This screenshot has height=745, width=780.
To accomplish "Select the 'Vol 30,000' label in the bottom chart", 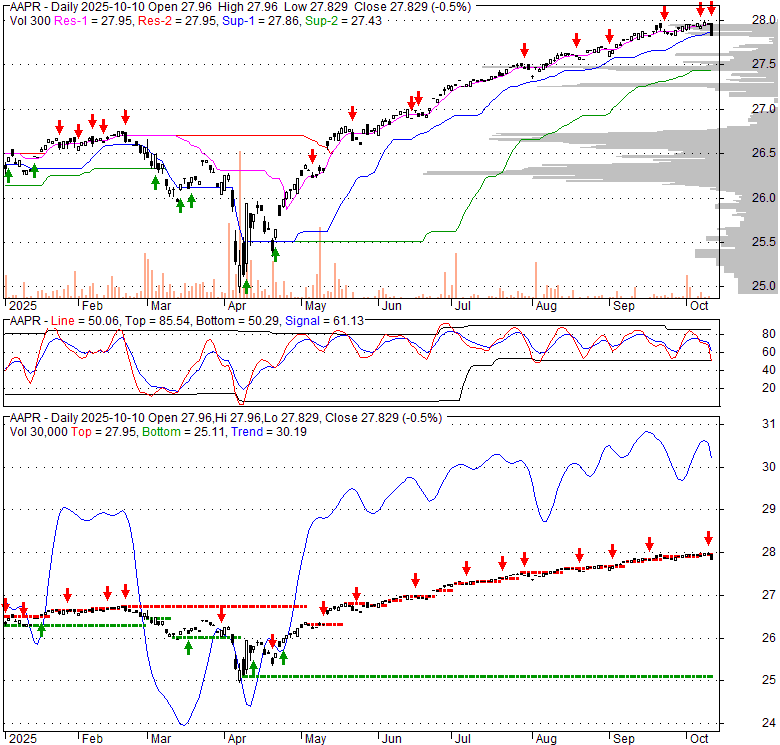I will tap(38, 432).
